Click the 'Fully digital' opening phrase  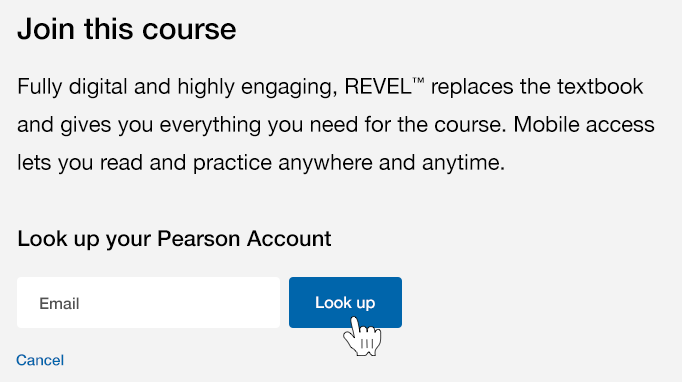click(73, 87)
